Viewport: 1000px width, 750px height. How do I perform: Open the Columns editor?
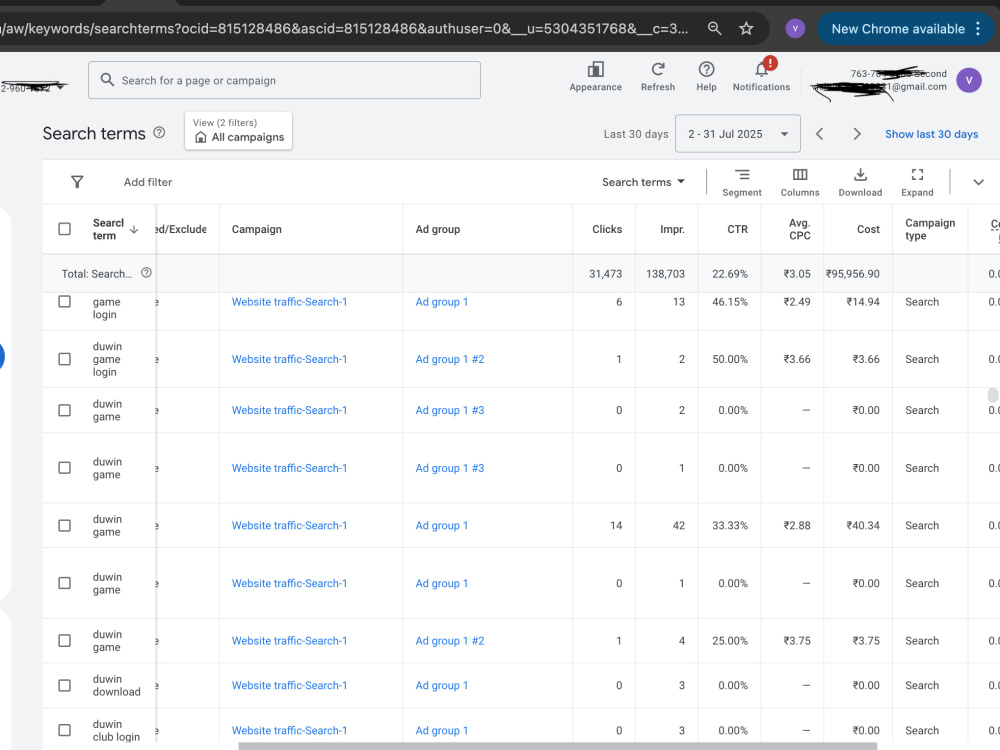pos(800,182)
